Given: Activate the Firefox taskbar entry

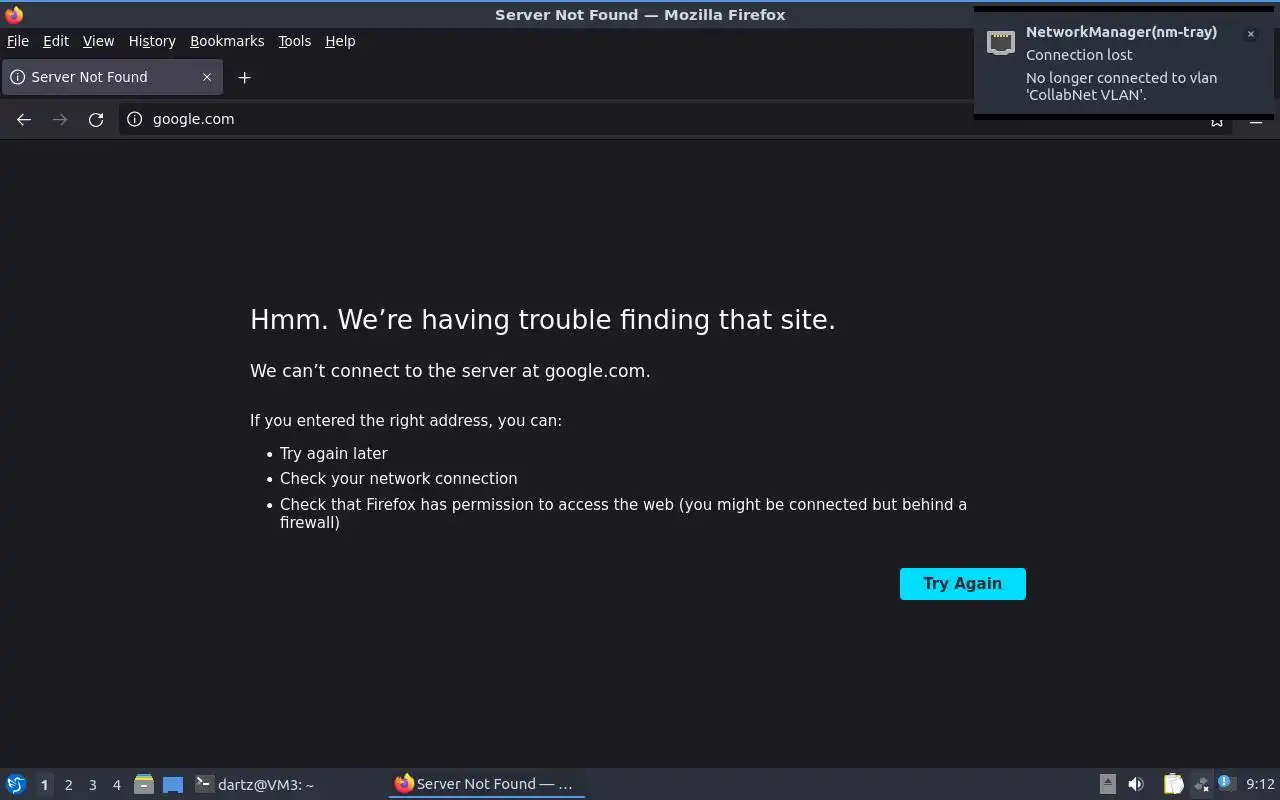Looking at the screenshot, I should pyautogui.click(x=487, y=784).
